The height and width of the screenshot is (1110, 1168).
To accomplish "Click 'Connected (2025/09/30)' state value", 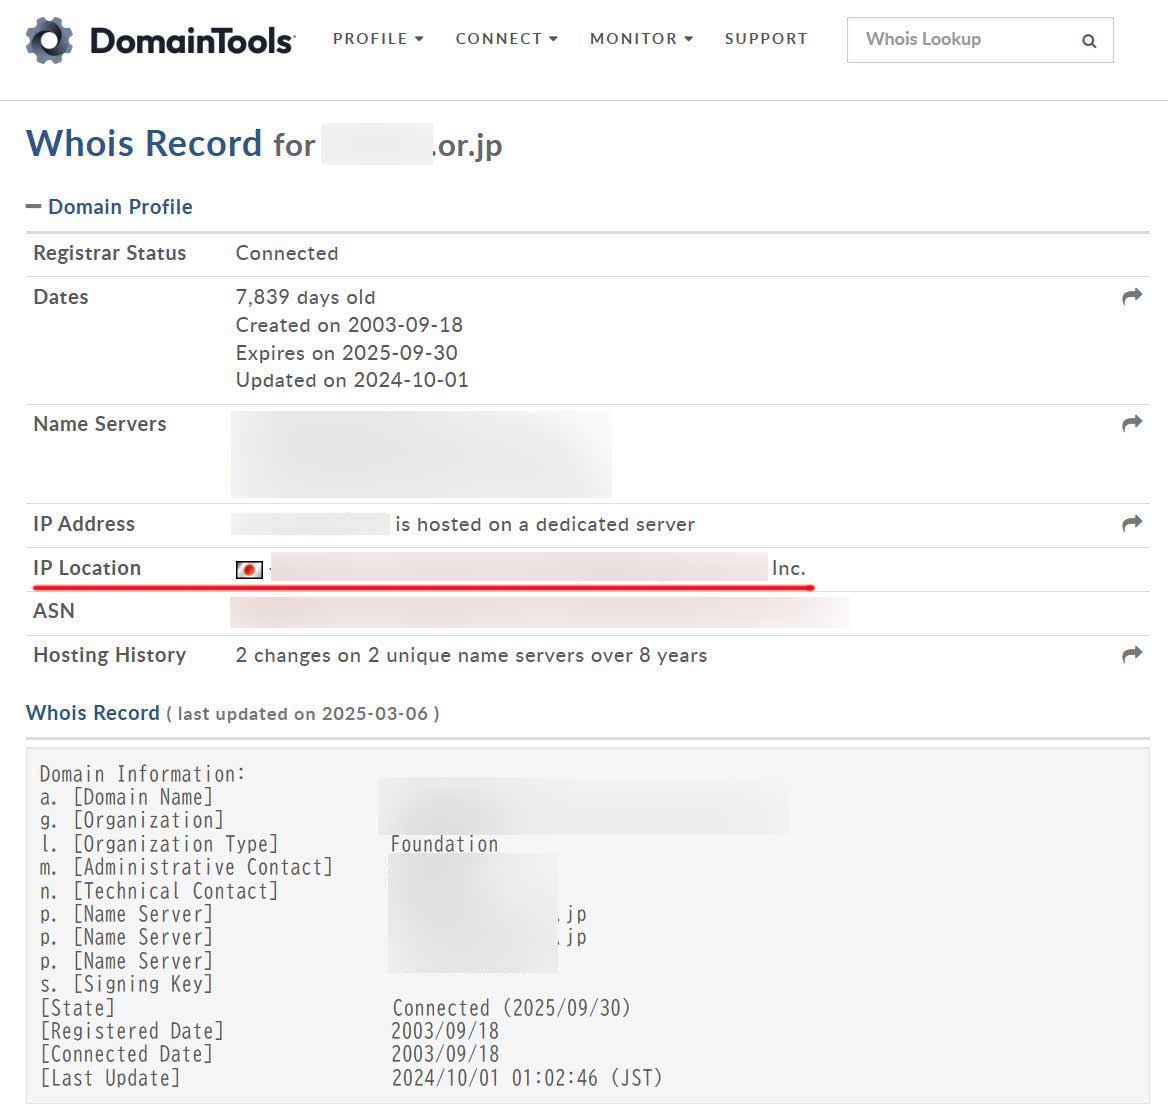I will 511,1008.
